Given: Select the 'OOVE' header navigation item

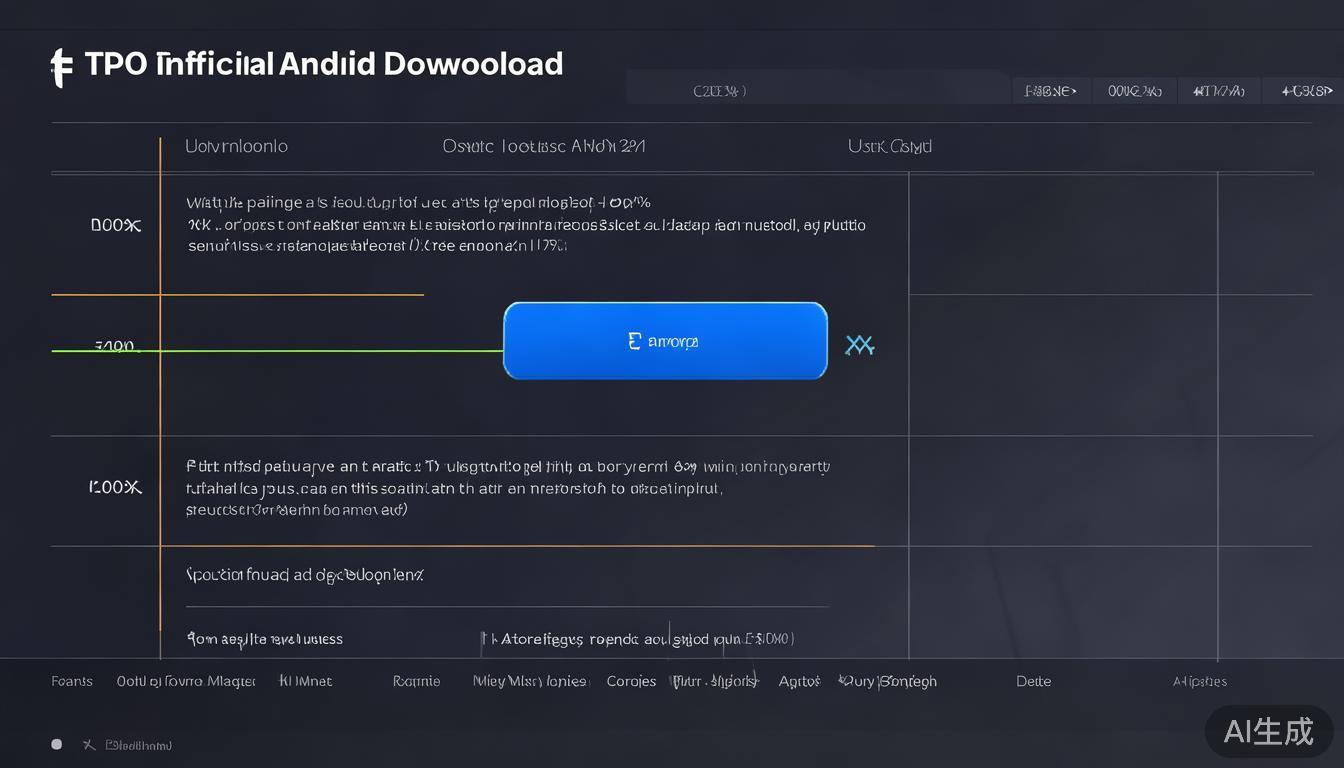Looking at the screenshot, I should pos(1134,91).
